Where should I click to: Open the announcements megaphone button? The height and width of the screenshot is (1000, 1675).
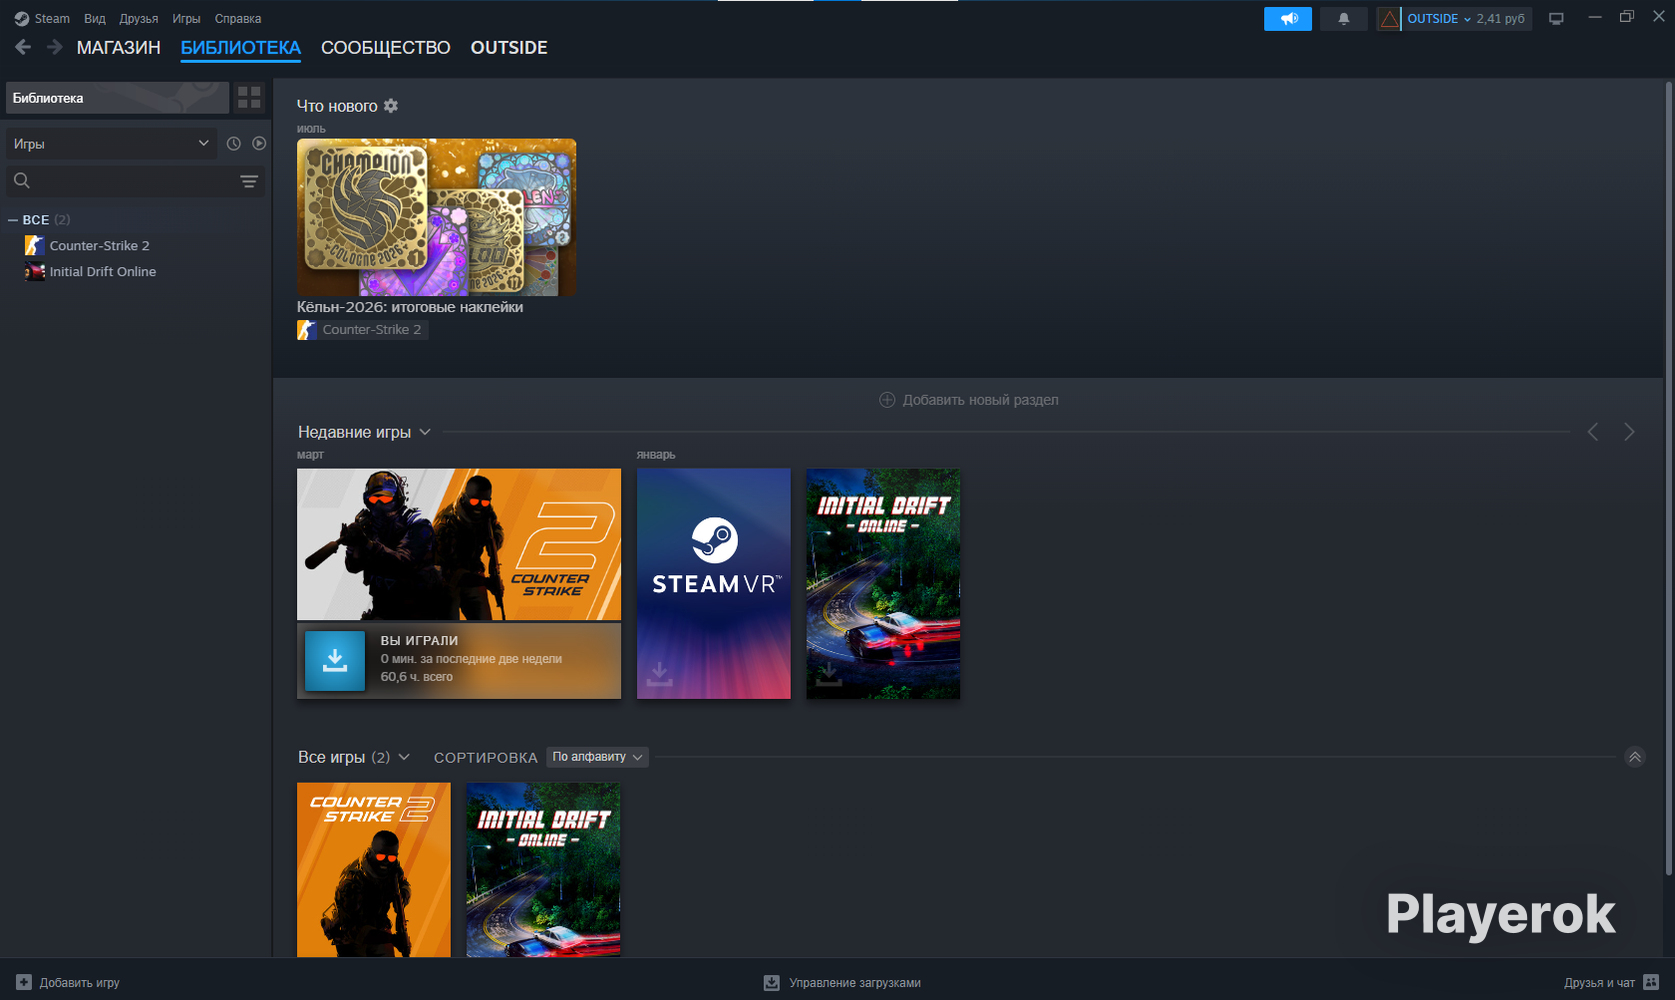[x=1288, y=19]
